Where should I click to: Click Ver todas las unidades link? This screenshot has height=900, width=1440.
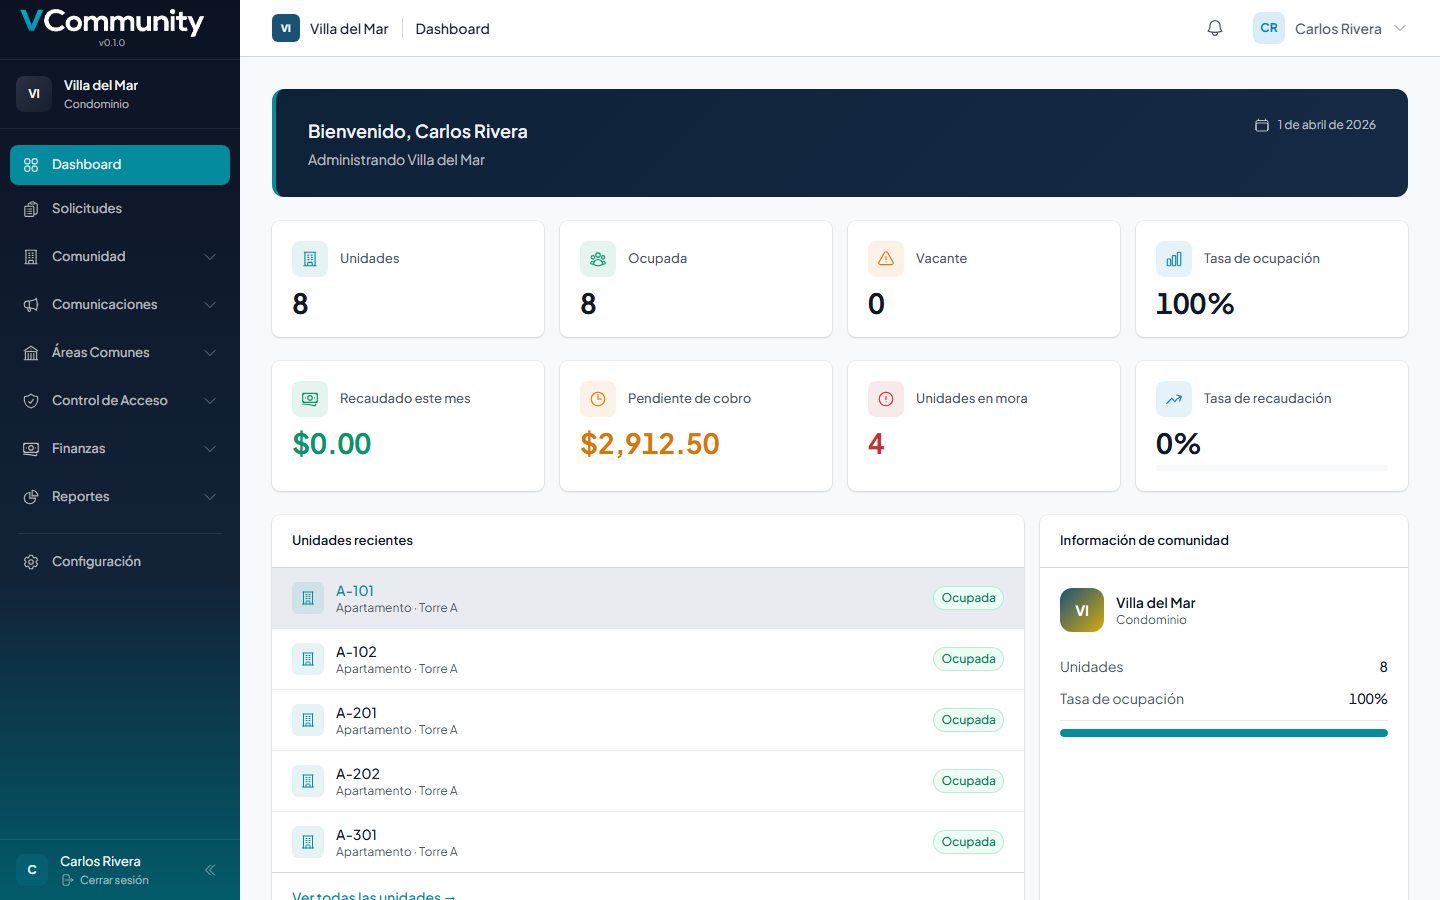373,893
